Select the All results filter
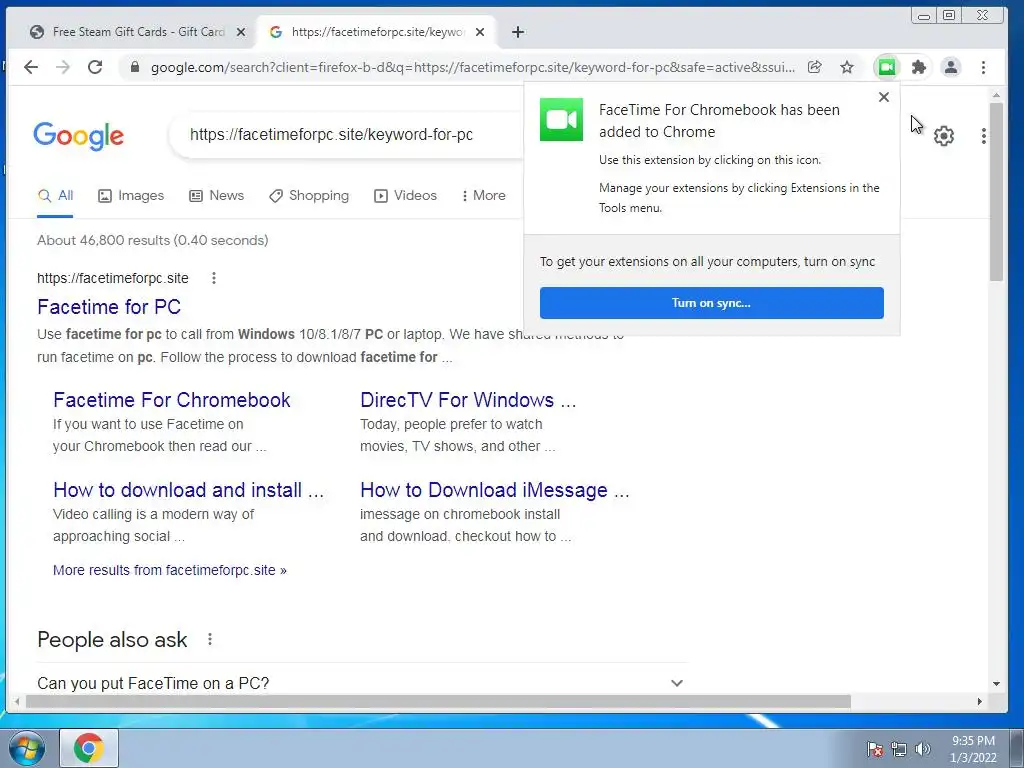 coord(56,196)
